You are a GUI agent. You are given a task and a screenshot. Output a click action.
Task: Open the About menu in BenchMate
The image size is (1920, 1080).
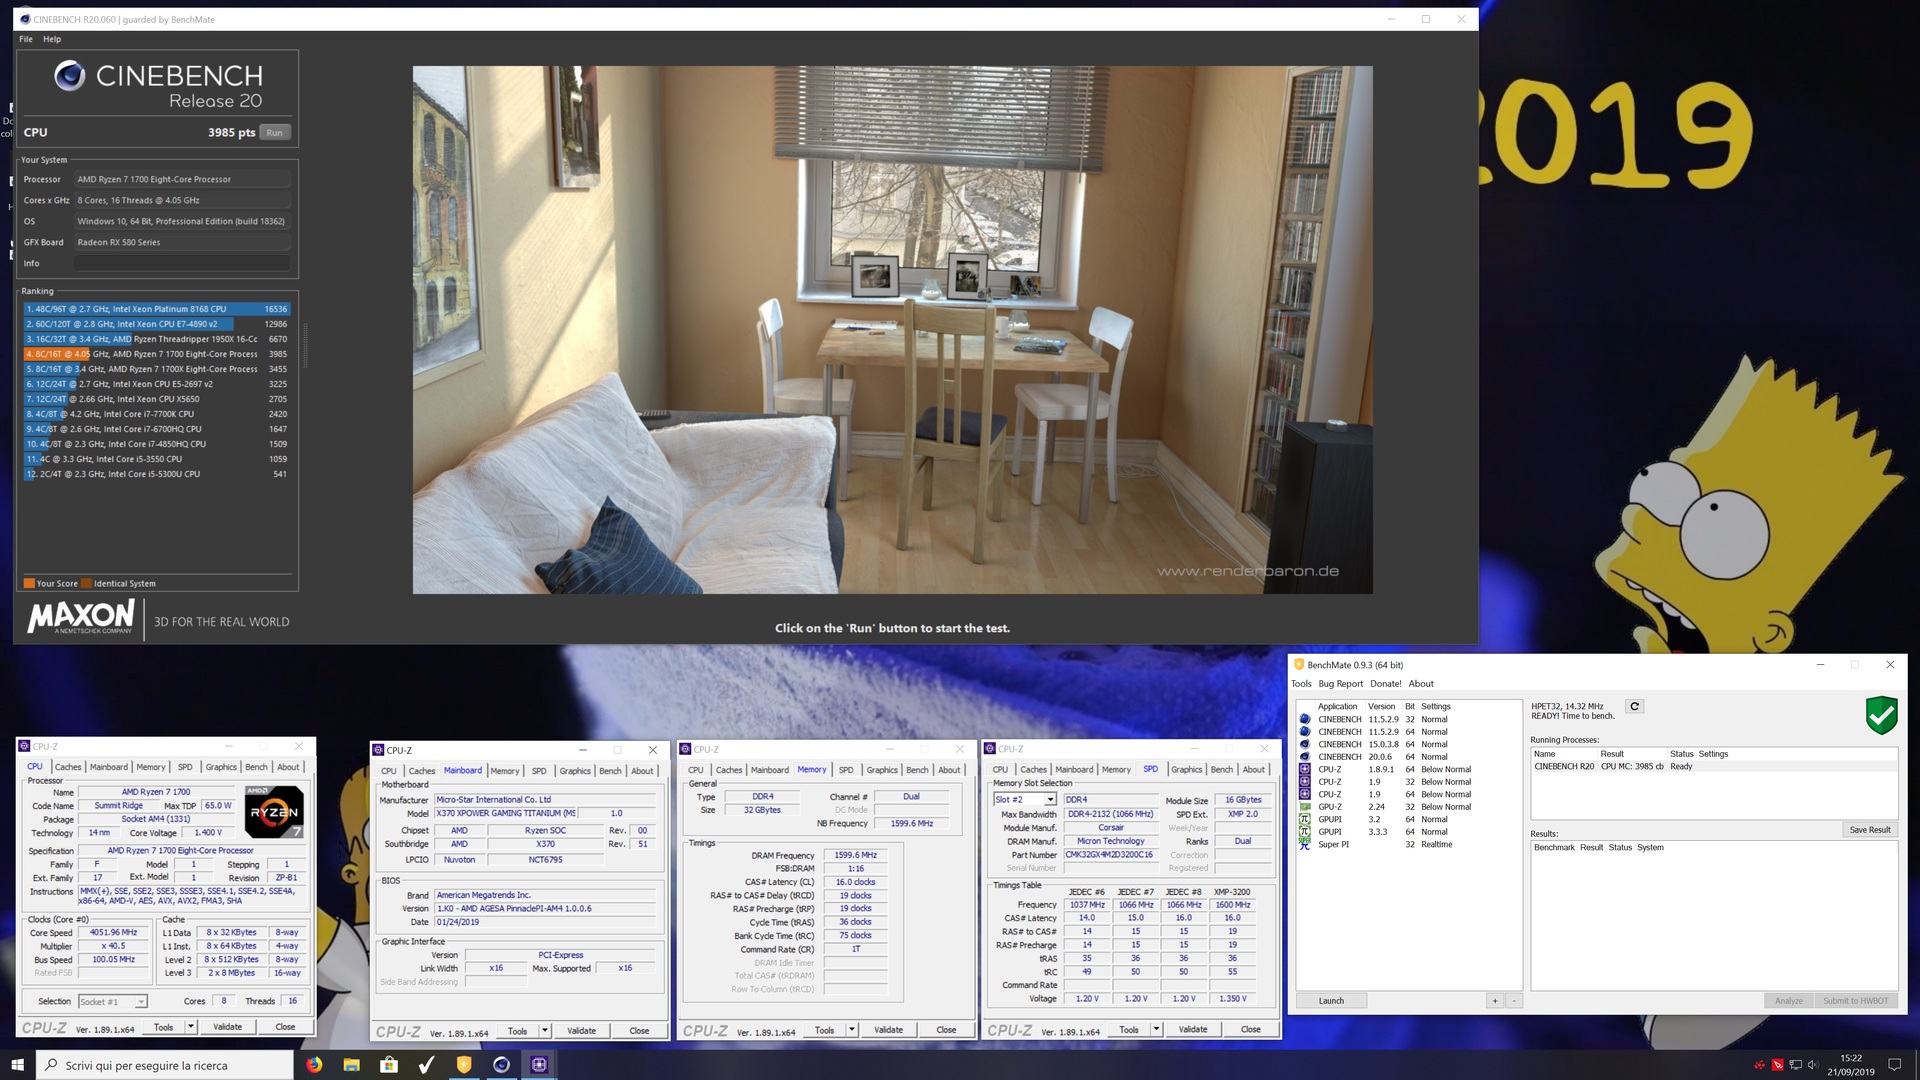[x=1421, y=684]
